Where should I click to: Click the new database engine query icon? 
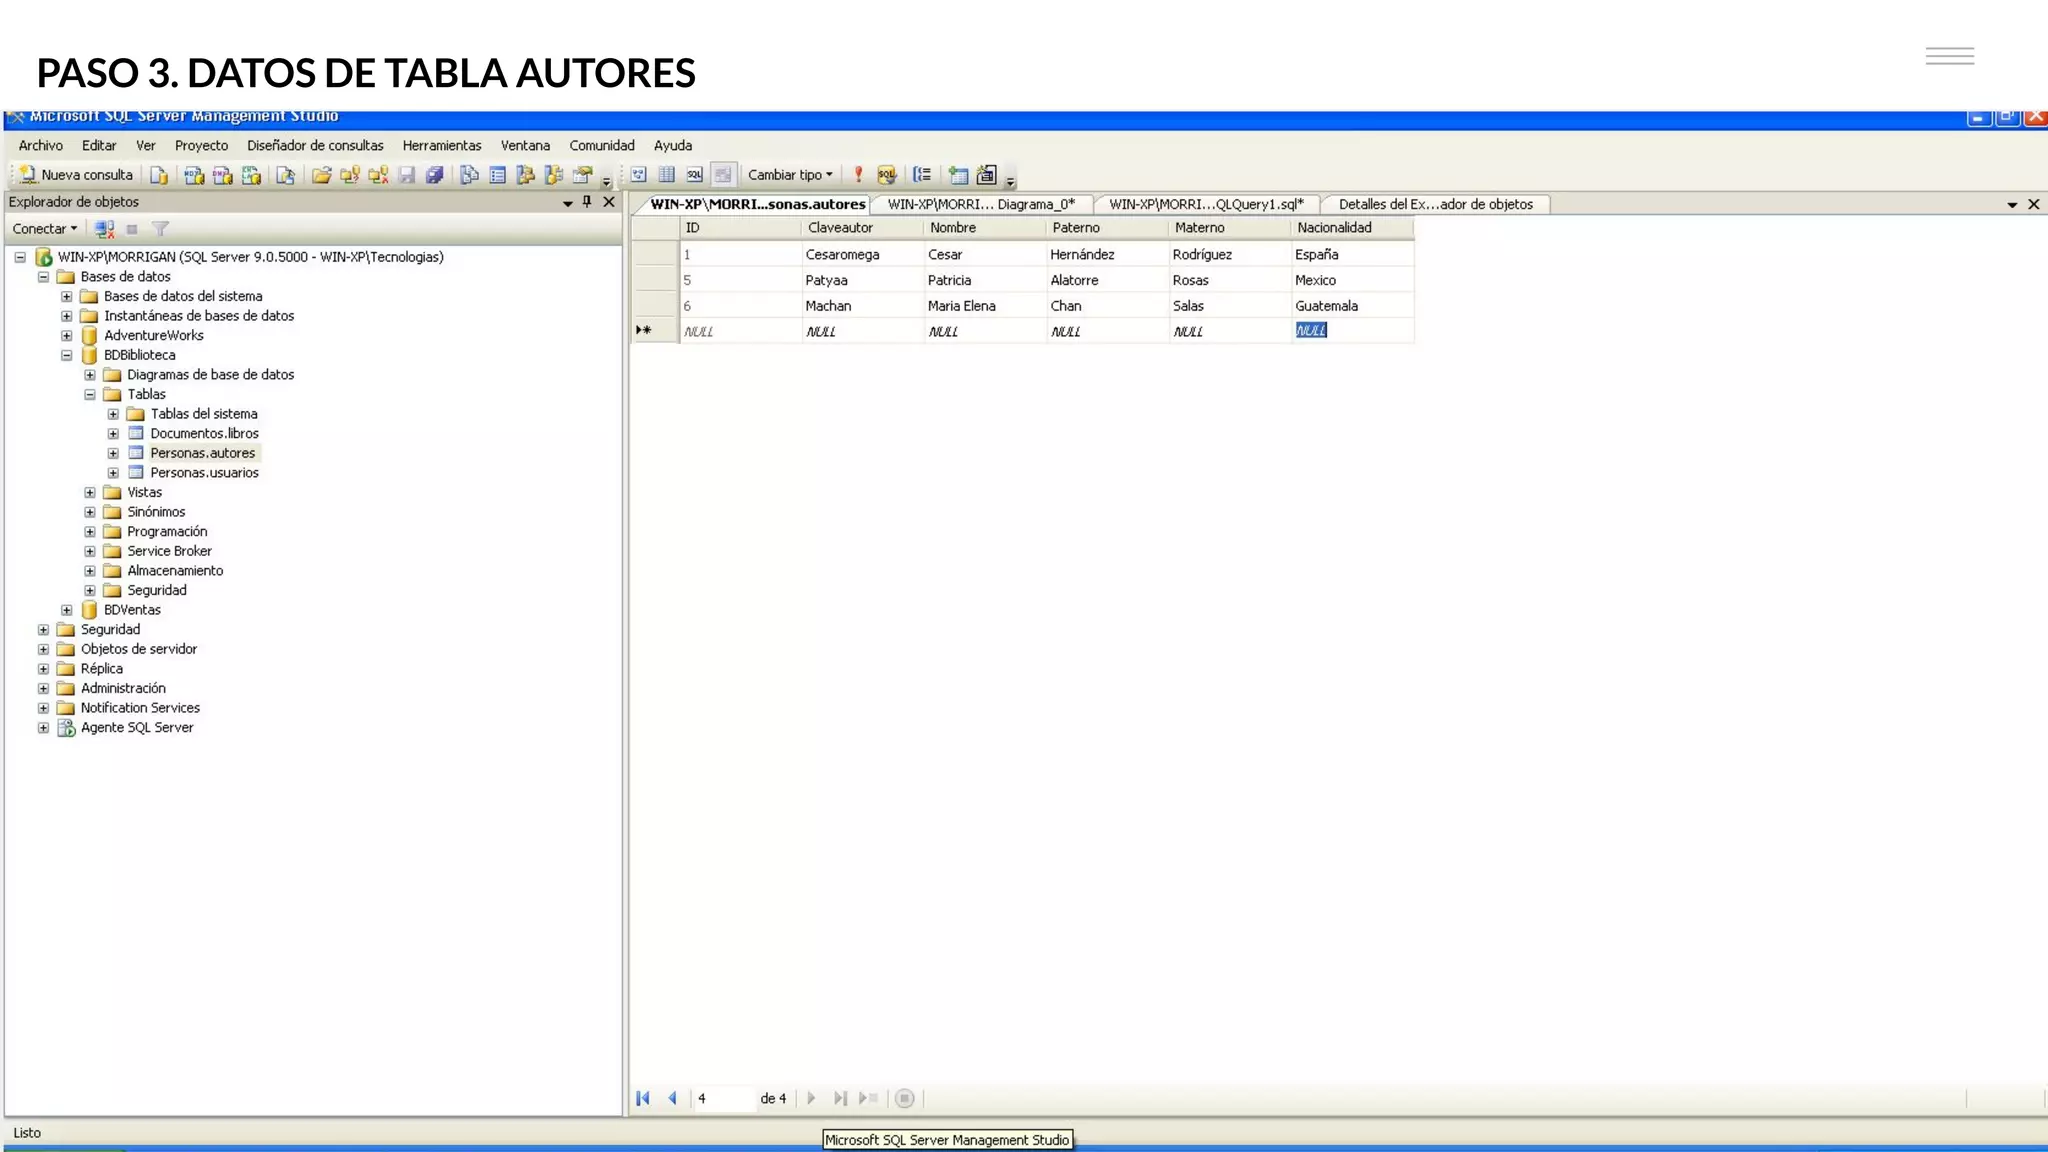159,175
